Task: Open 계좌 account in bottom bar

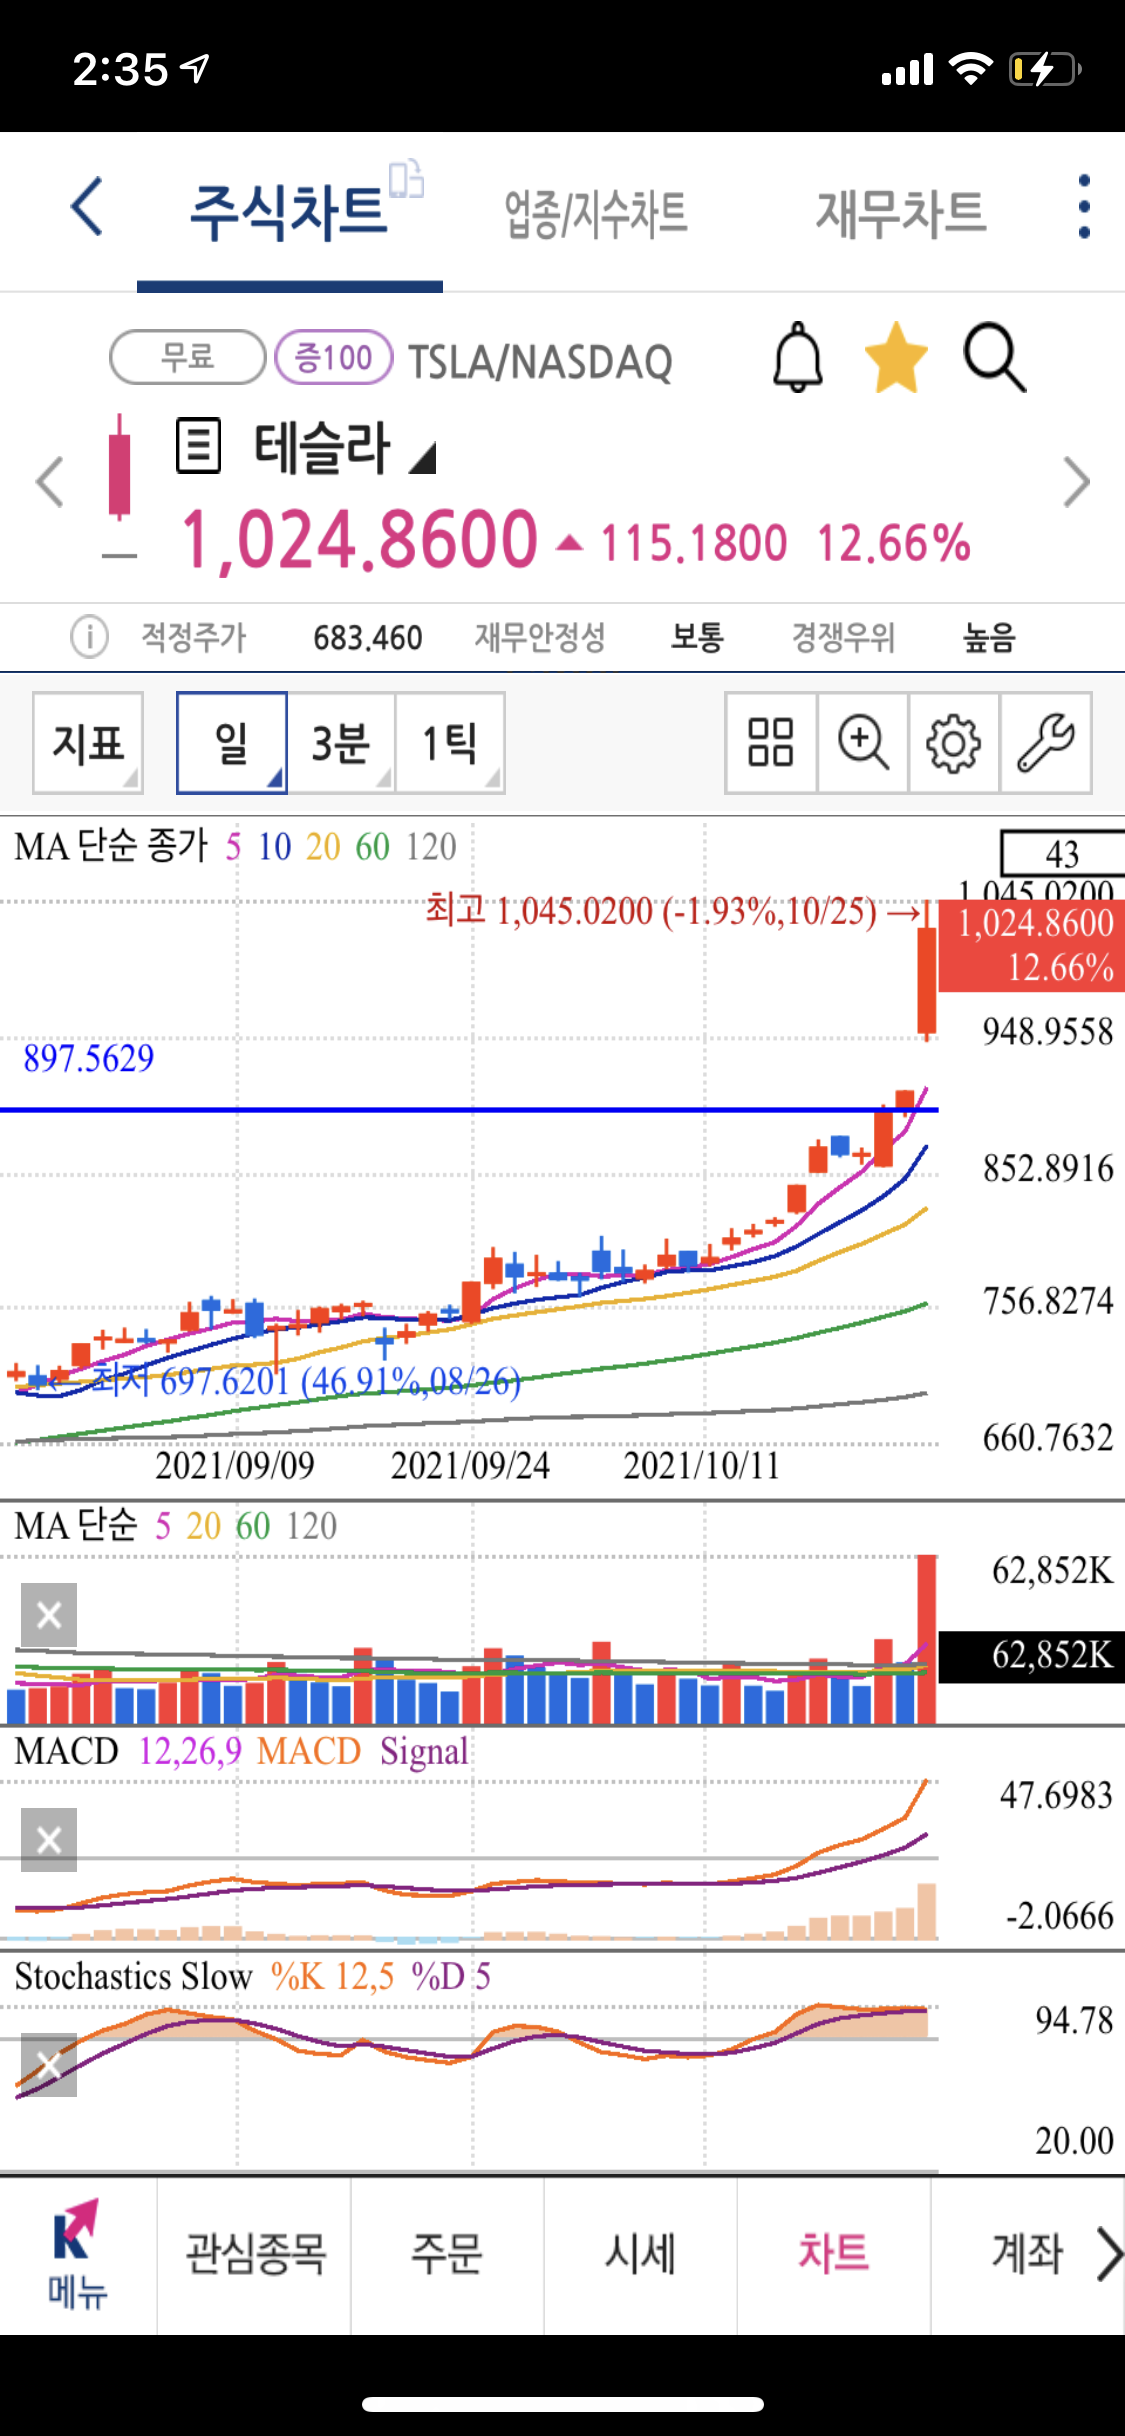Action: click(x=1027, y=2254)
